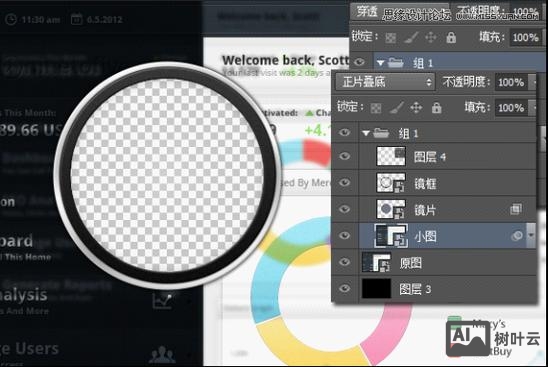The height and width of the screenshot is (367, 548).
Task: Select 镜片 layer thumbnail
Action: [x=391, y=209]
